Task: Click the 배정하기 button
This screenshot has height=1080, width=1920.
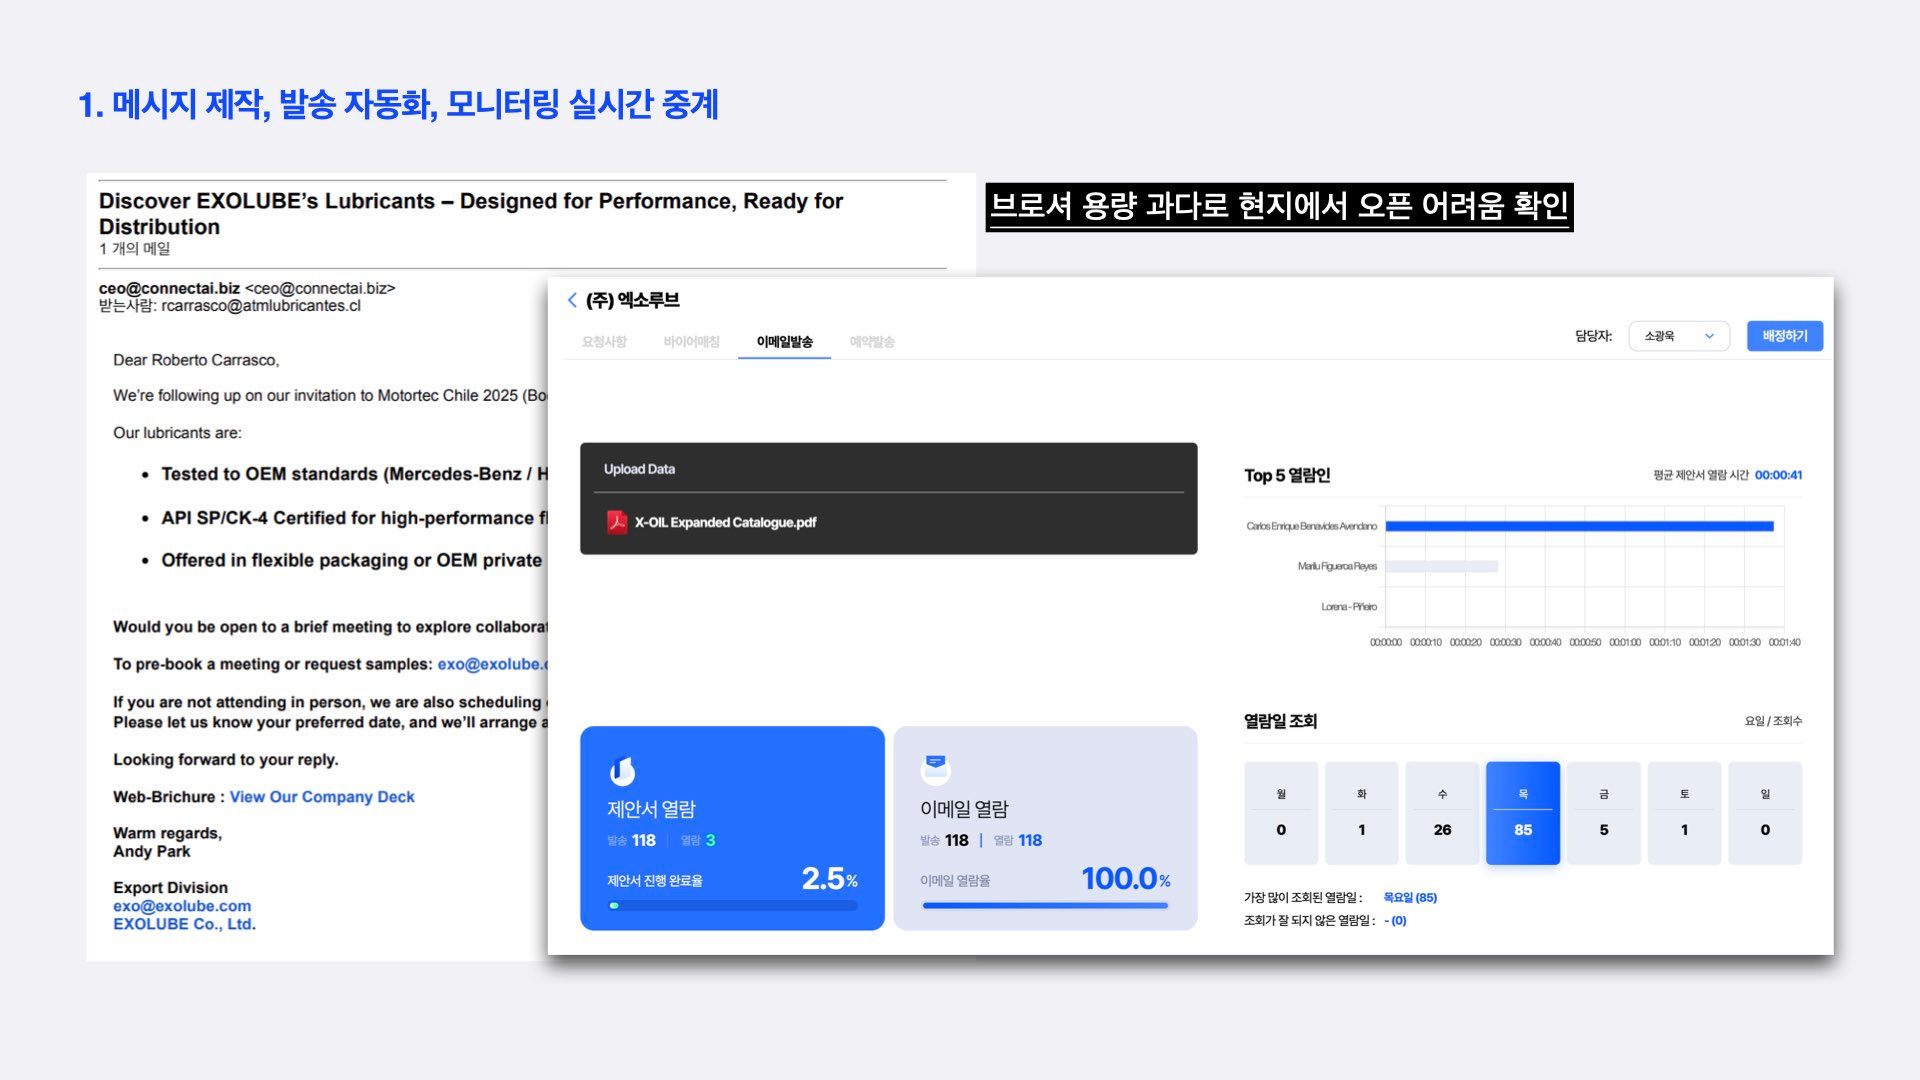Action: (x=1785, y=336)
